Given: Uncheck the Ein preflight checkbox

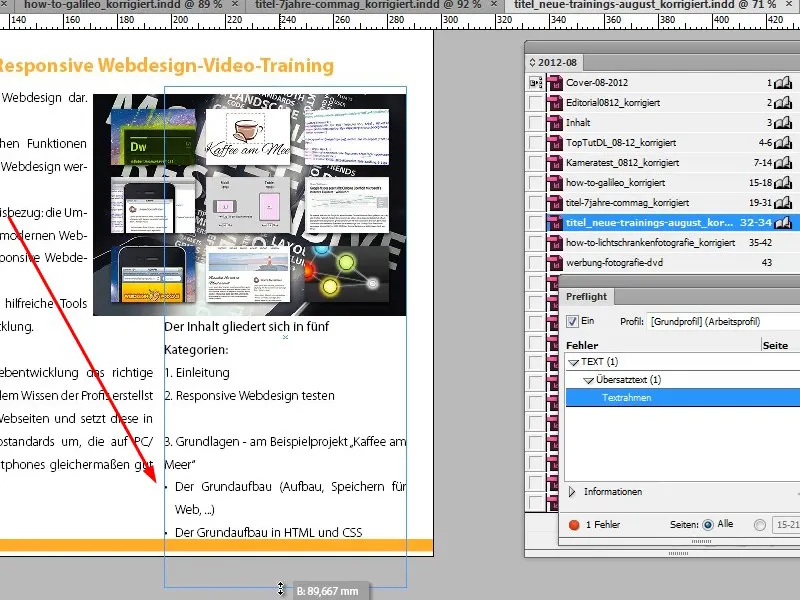Looking at the screenshot, I should coord(572,321).
